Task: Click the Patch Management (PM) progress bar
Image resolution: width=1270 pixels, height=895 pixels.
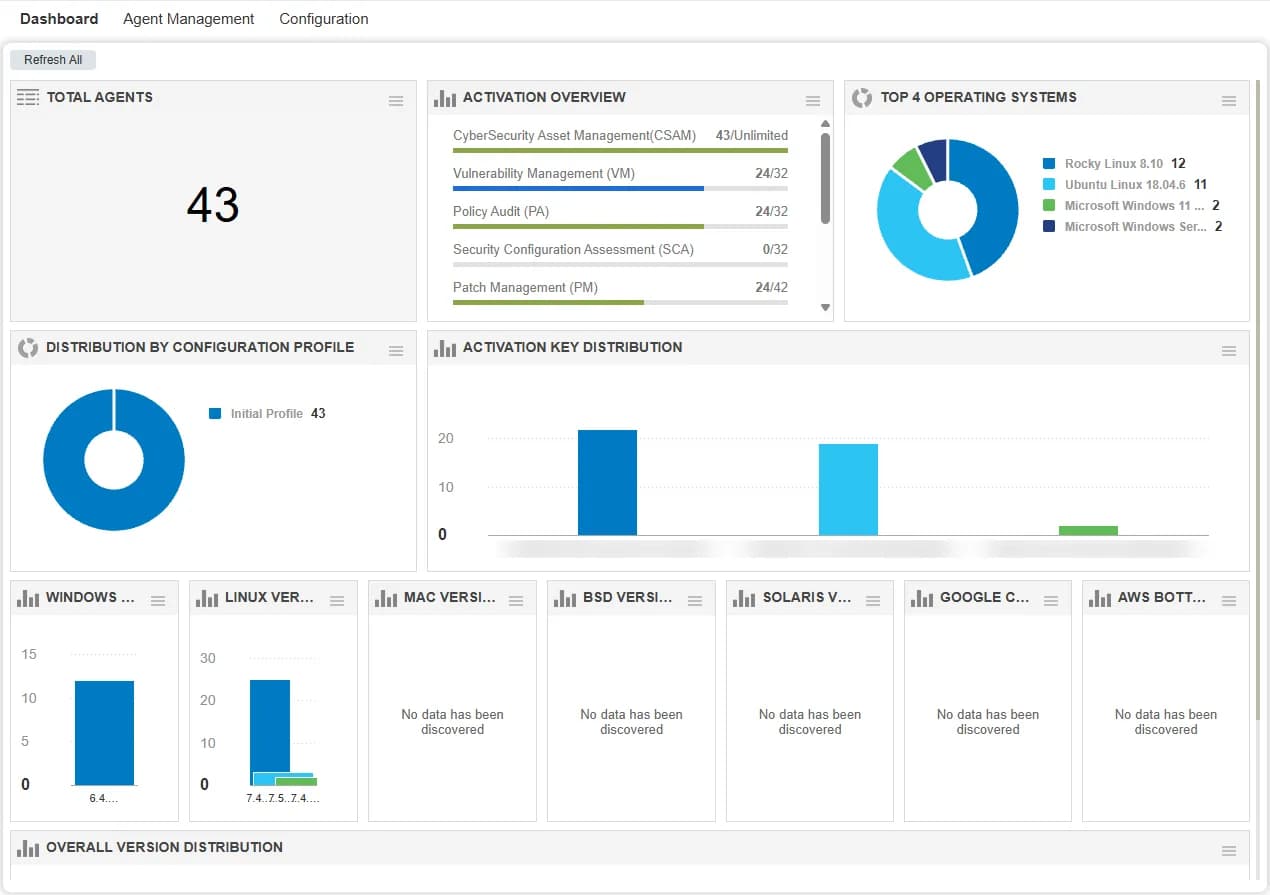Action: tap(620, 302)
